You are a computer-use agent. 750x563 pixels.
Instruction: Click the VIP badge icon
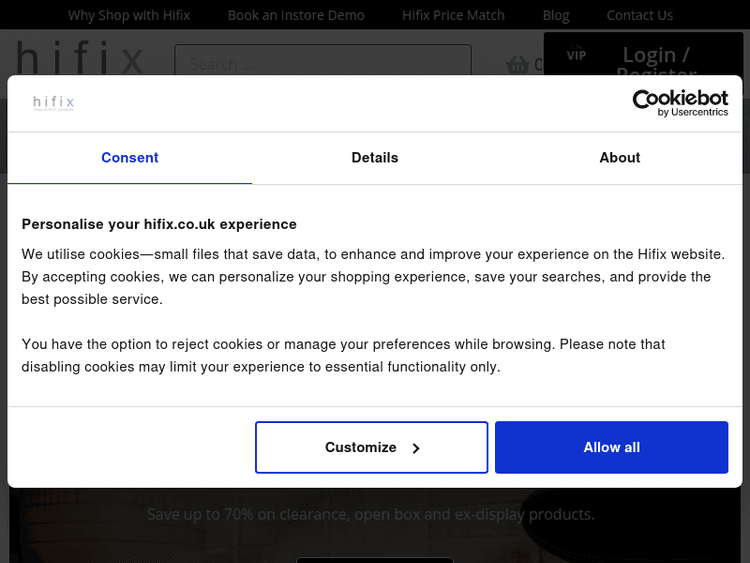click(576, 54)
